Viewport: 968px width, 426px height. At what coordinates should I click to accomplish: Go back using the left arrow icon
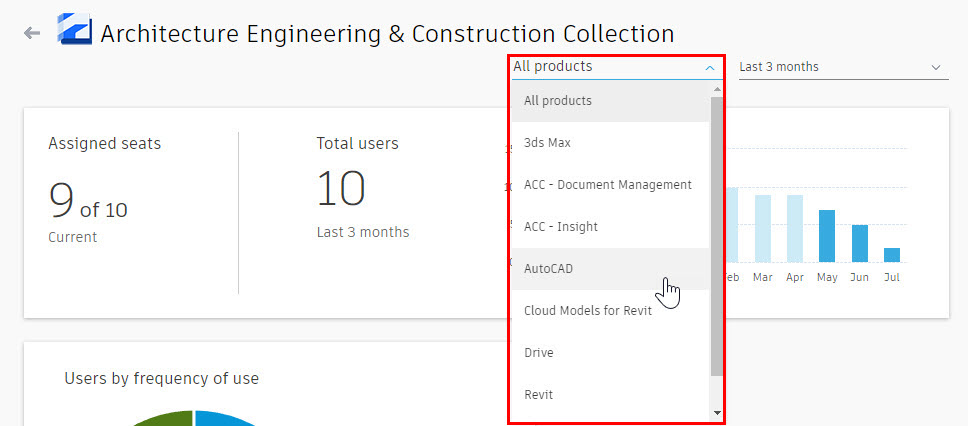pyautogui.click(x=31, y=33)
